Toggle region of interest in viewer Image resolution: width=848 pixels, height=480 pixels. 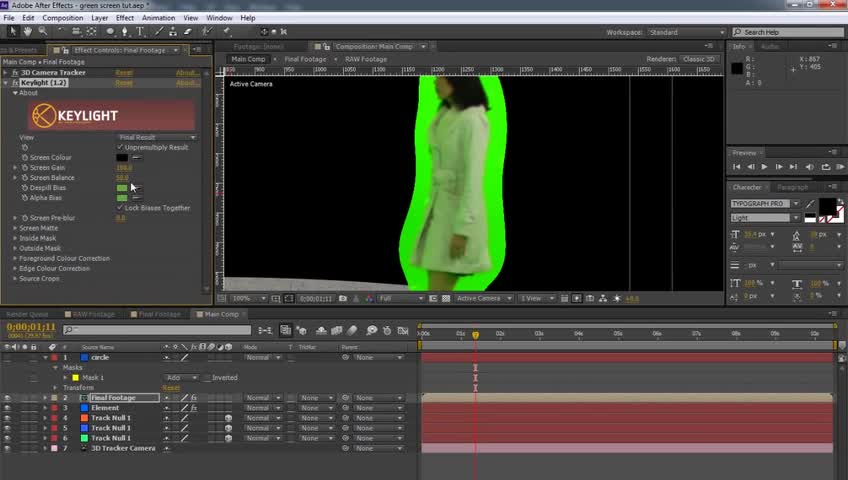[x=433, y=298]
